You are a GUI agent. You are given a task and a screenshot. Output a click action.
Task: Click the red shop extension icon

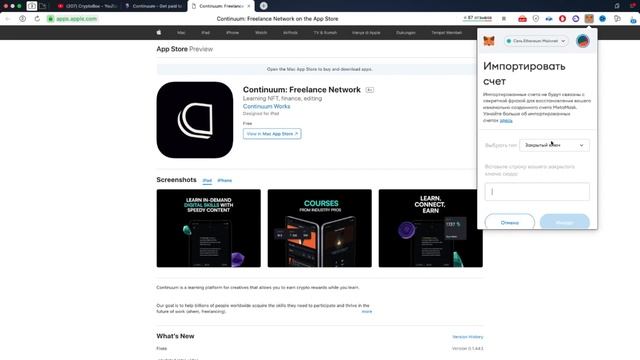coord(522,18)
